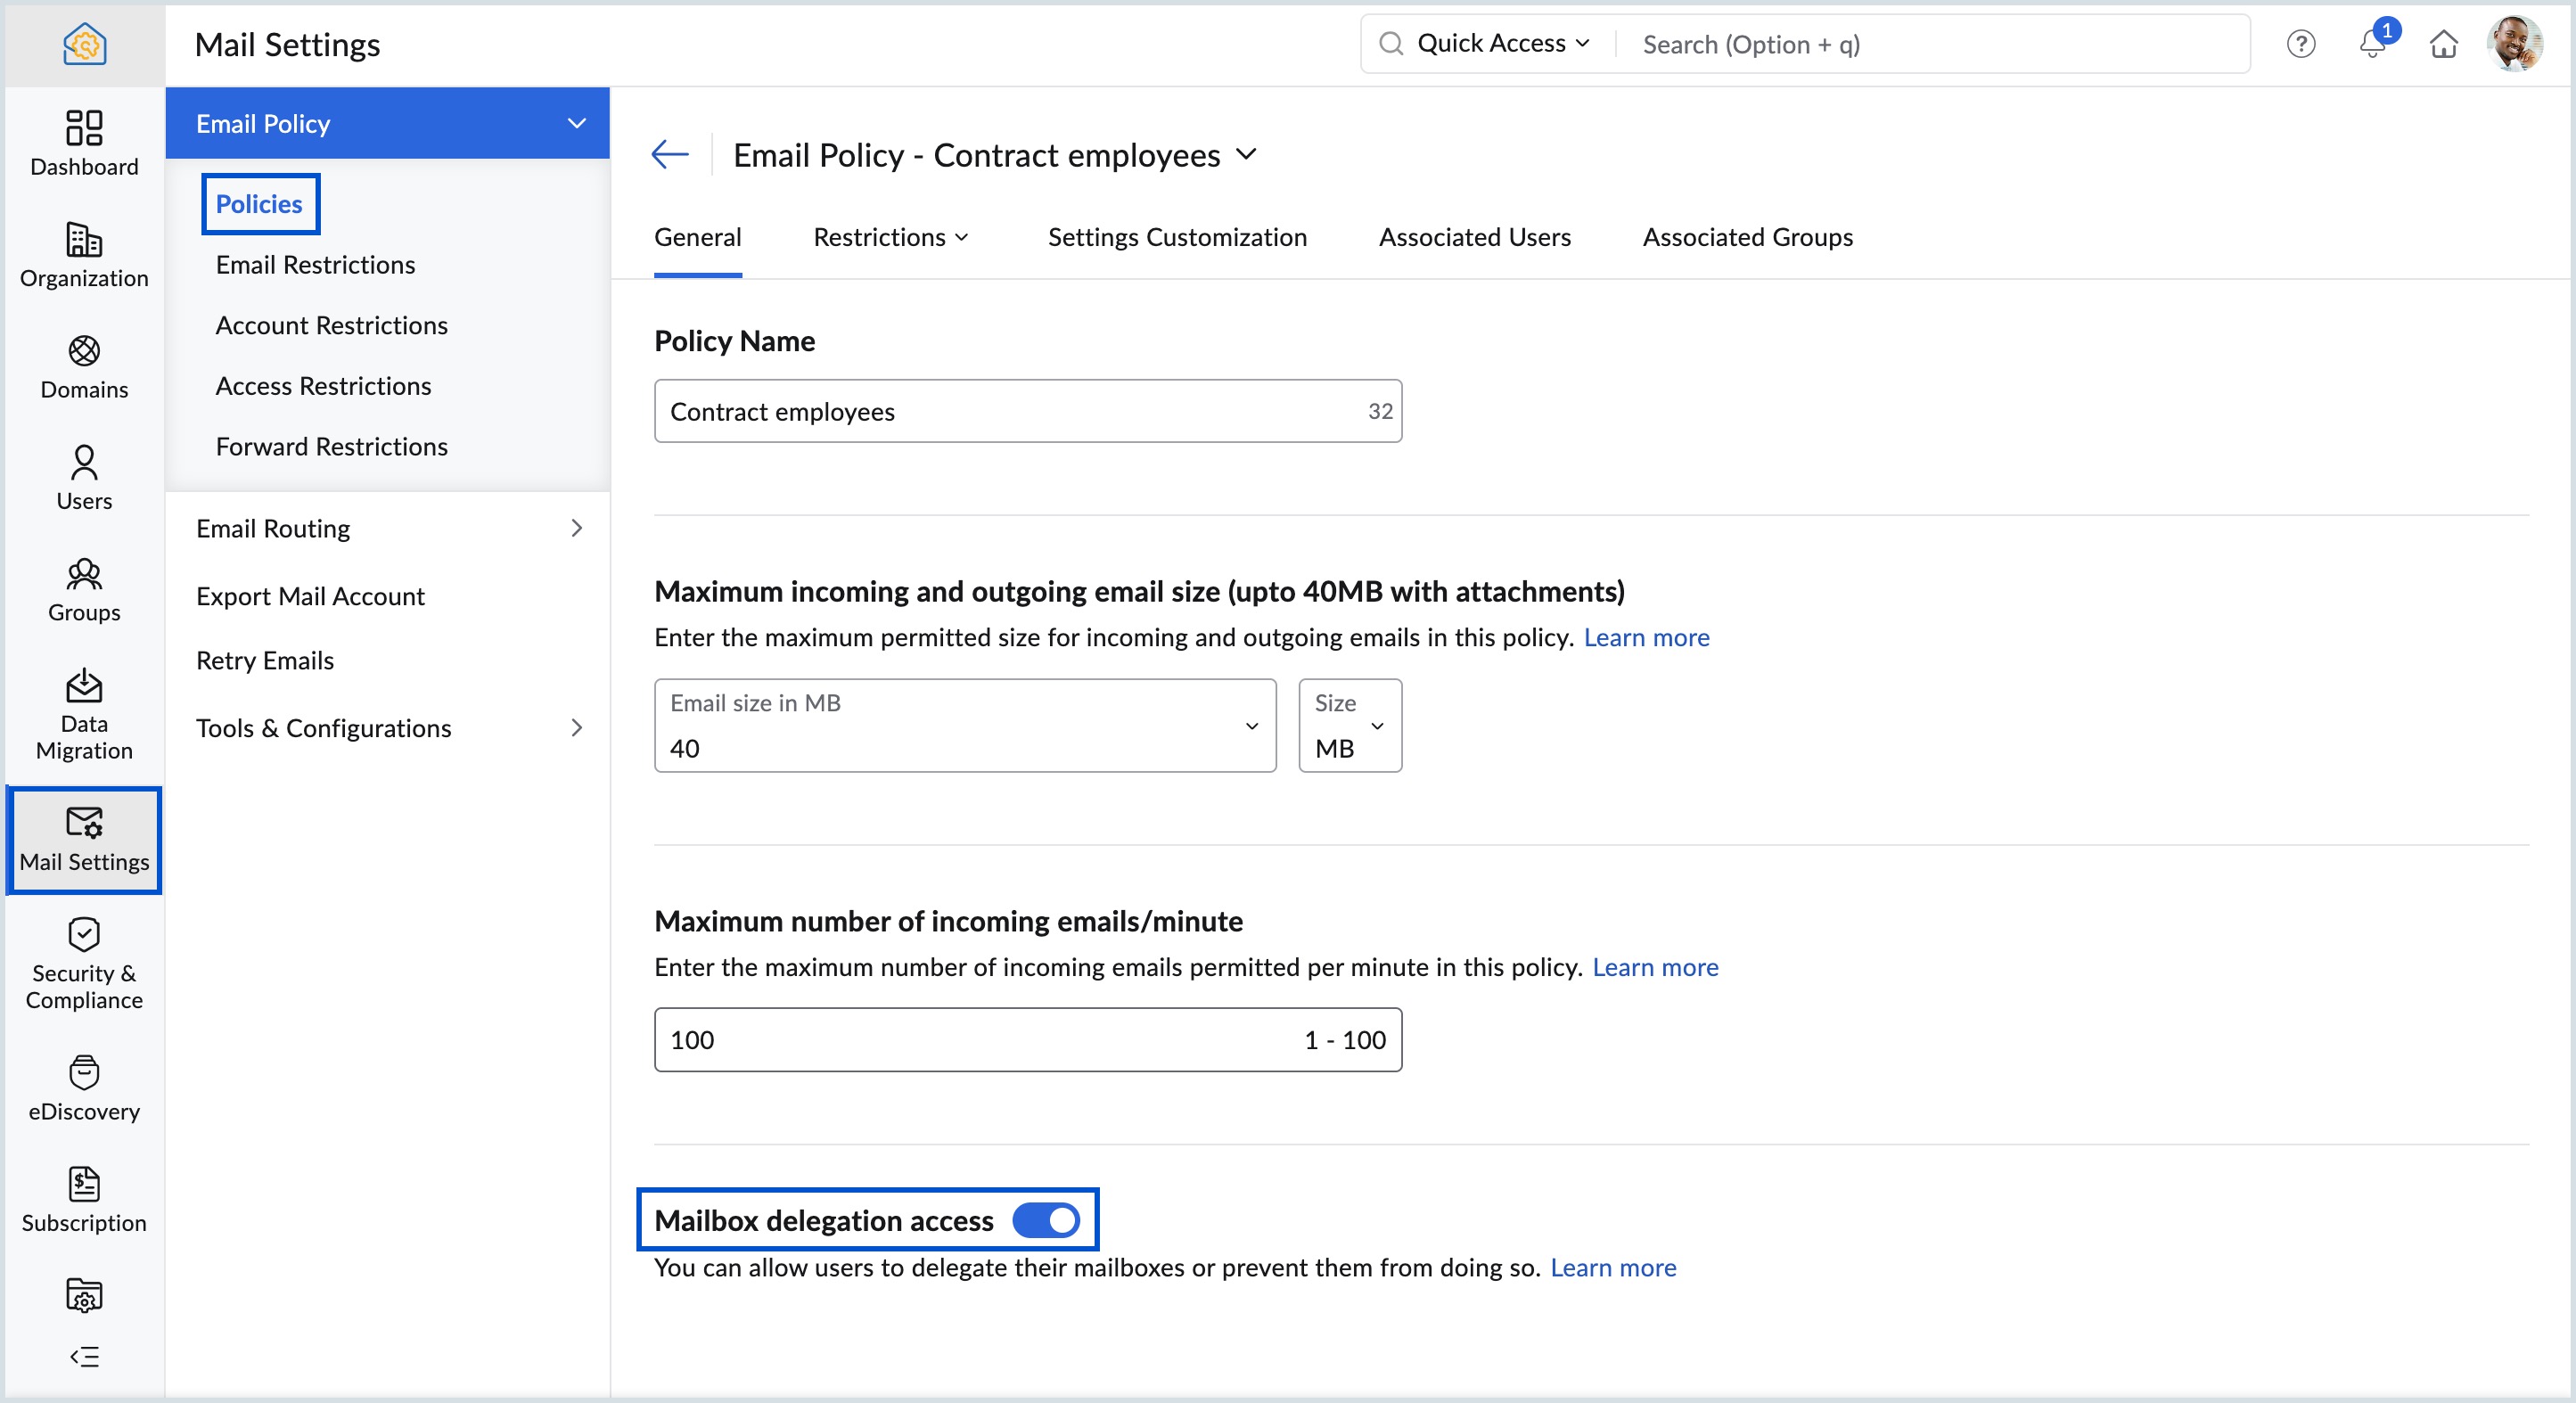Click the help question mark icon
The width and height of the screenshot is (2576, 1403).
click(2300, 44)
